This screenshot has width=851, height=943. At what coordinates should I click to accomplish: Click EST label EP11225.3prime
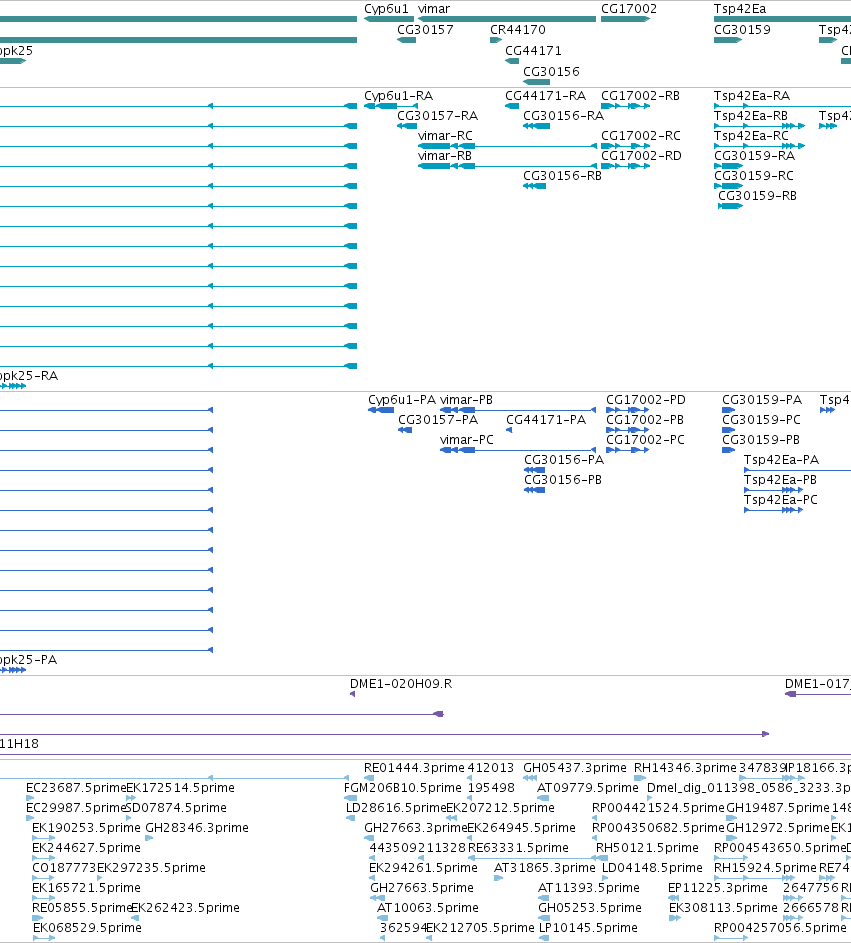pyautogui.click(x=718, y=887)
